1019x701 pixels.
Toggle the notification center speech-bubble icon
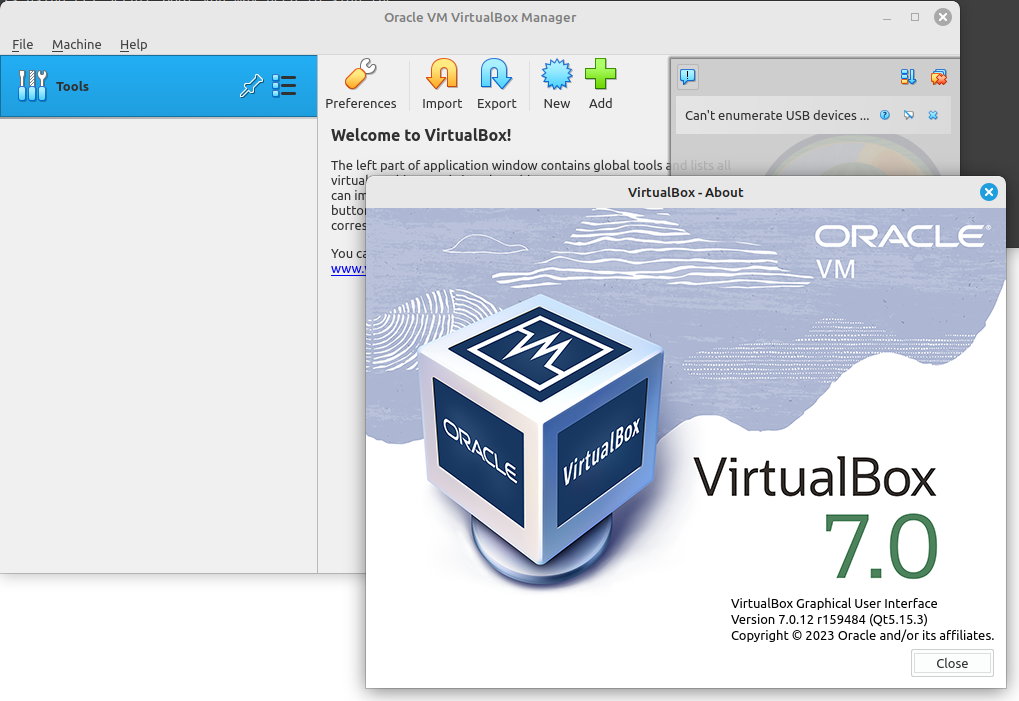coord(688,77)
